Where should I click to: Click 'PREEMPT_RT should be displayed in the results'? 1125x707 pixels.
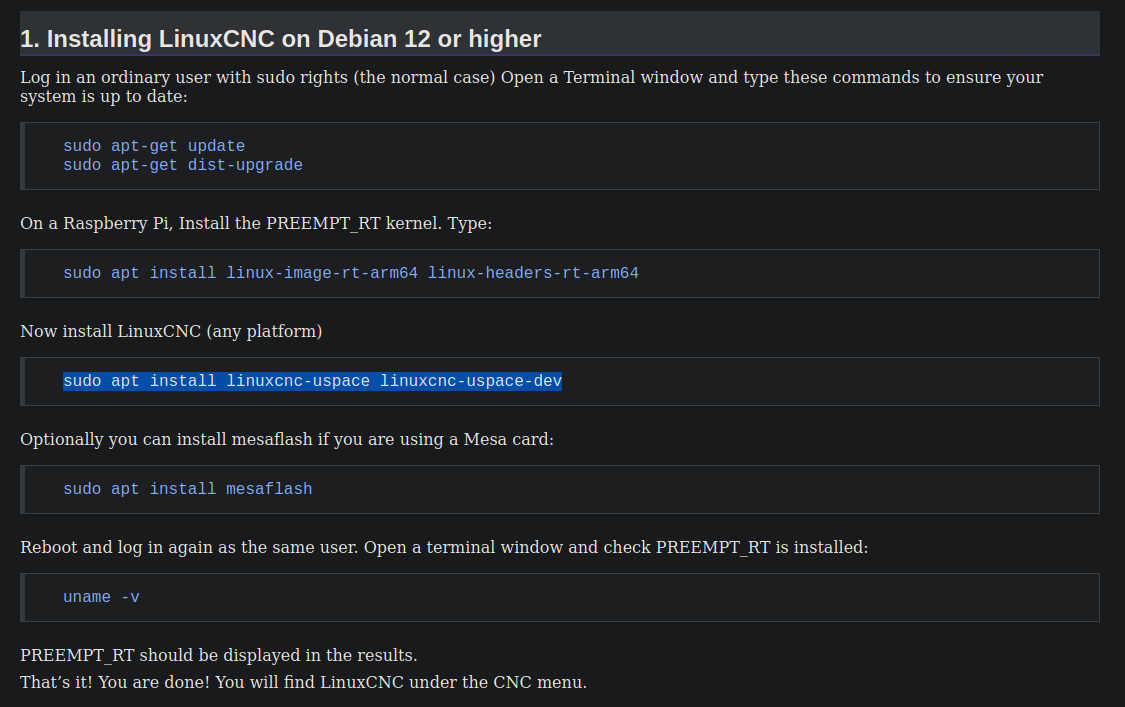pyautogui.click(x=219, y=655)
